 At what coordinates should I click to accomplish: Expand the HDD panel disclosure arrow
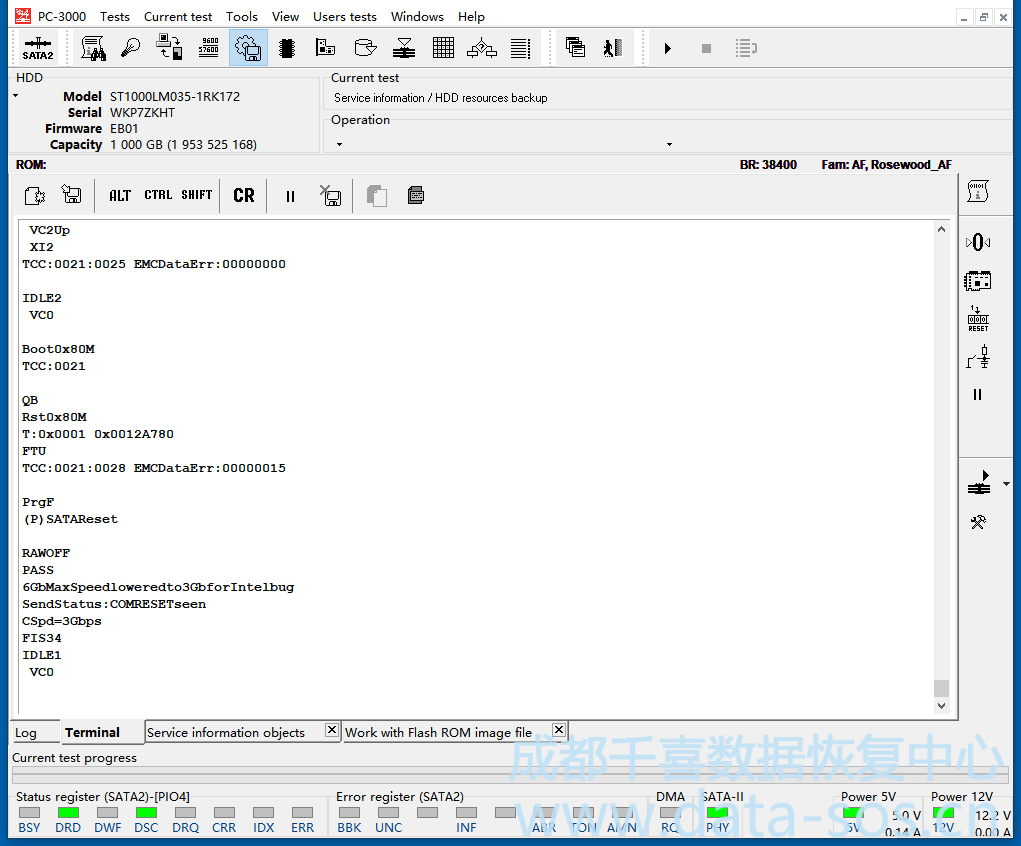(16, 96)
